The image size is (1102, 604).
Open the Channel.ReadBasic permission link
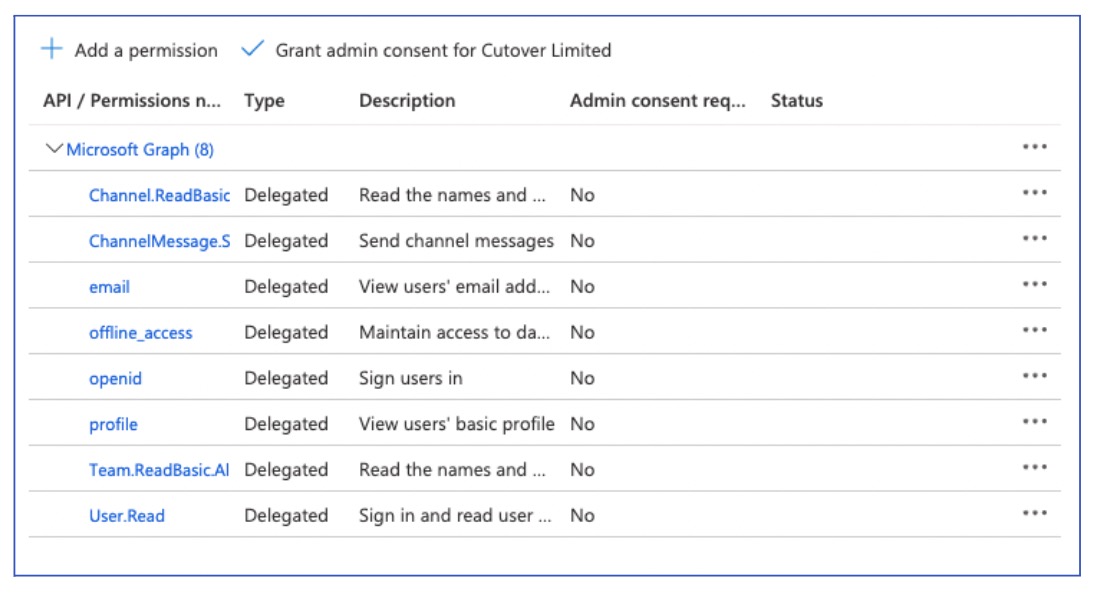(159, 196)
